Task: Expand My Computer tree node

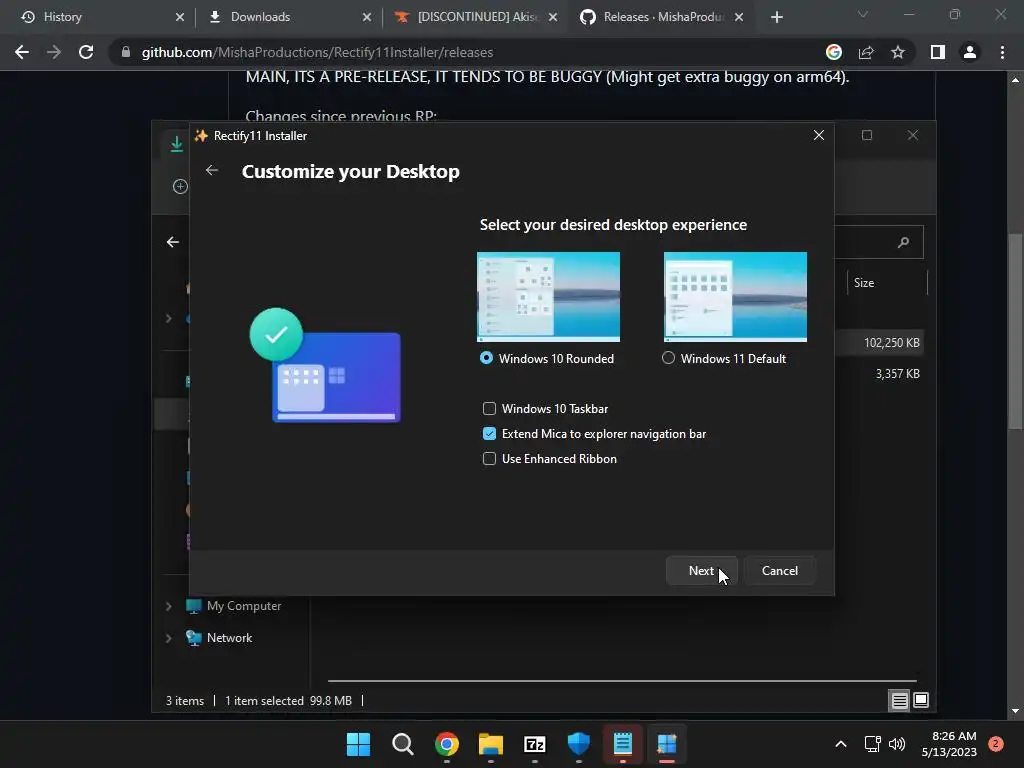Action: [x=168, y=606]
